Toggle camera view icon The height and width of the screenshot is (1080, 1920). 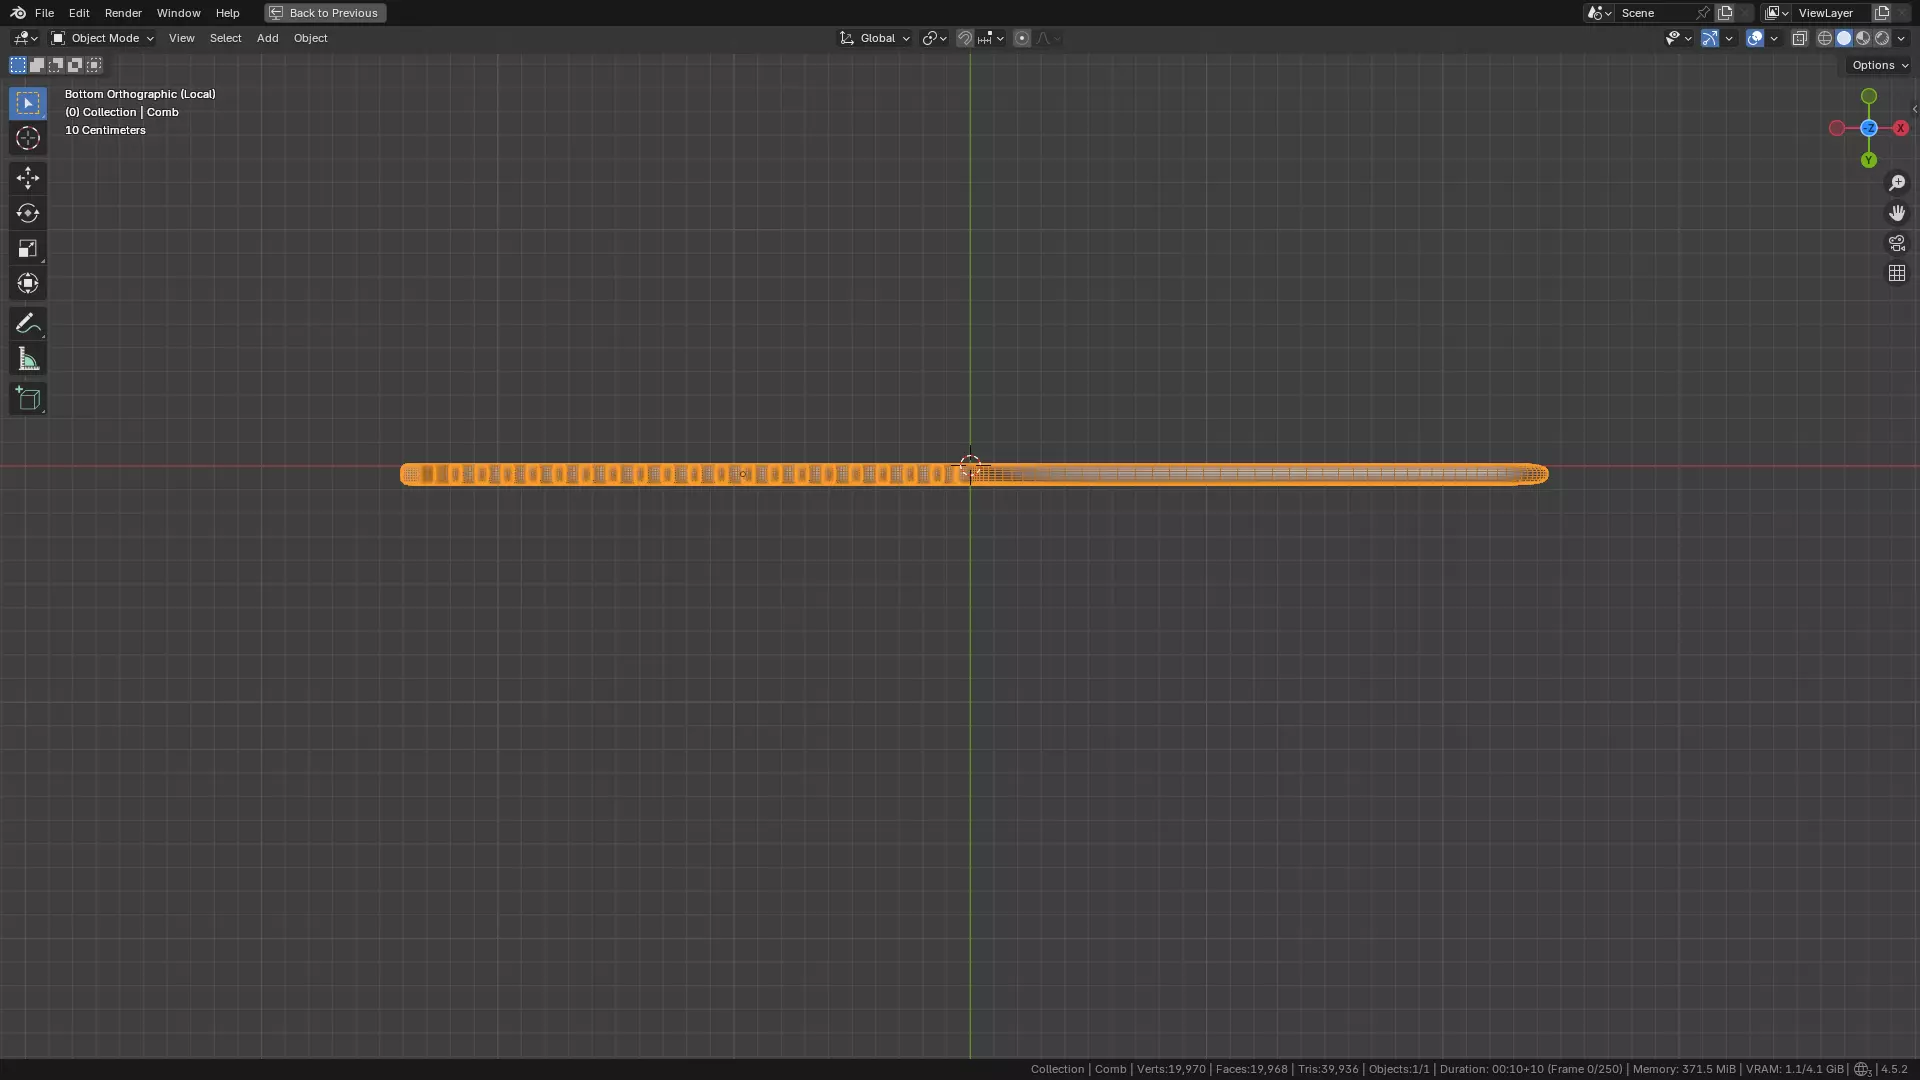(1897, 243)
